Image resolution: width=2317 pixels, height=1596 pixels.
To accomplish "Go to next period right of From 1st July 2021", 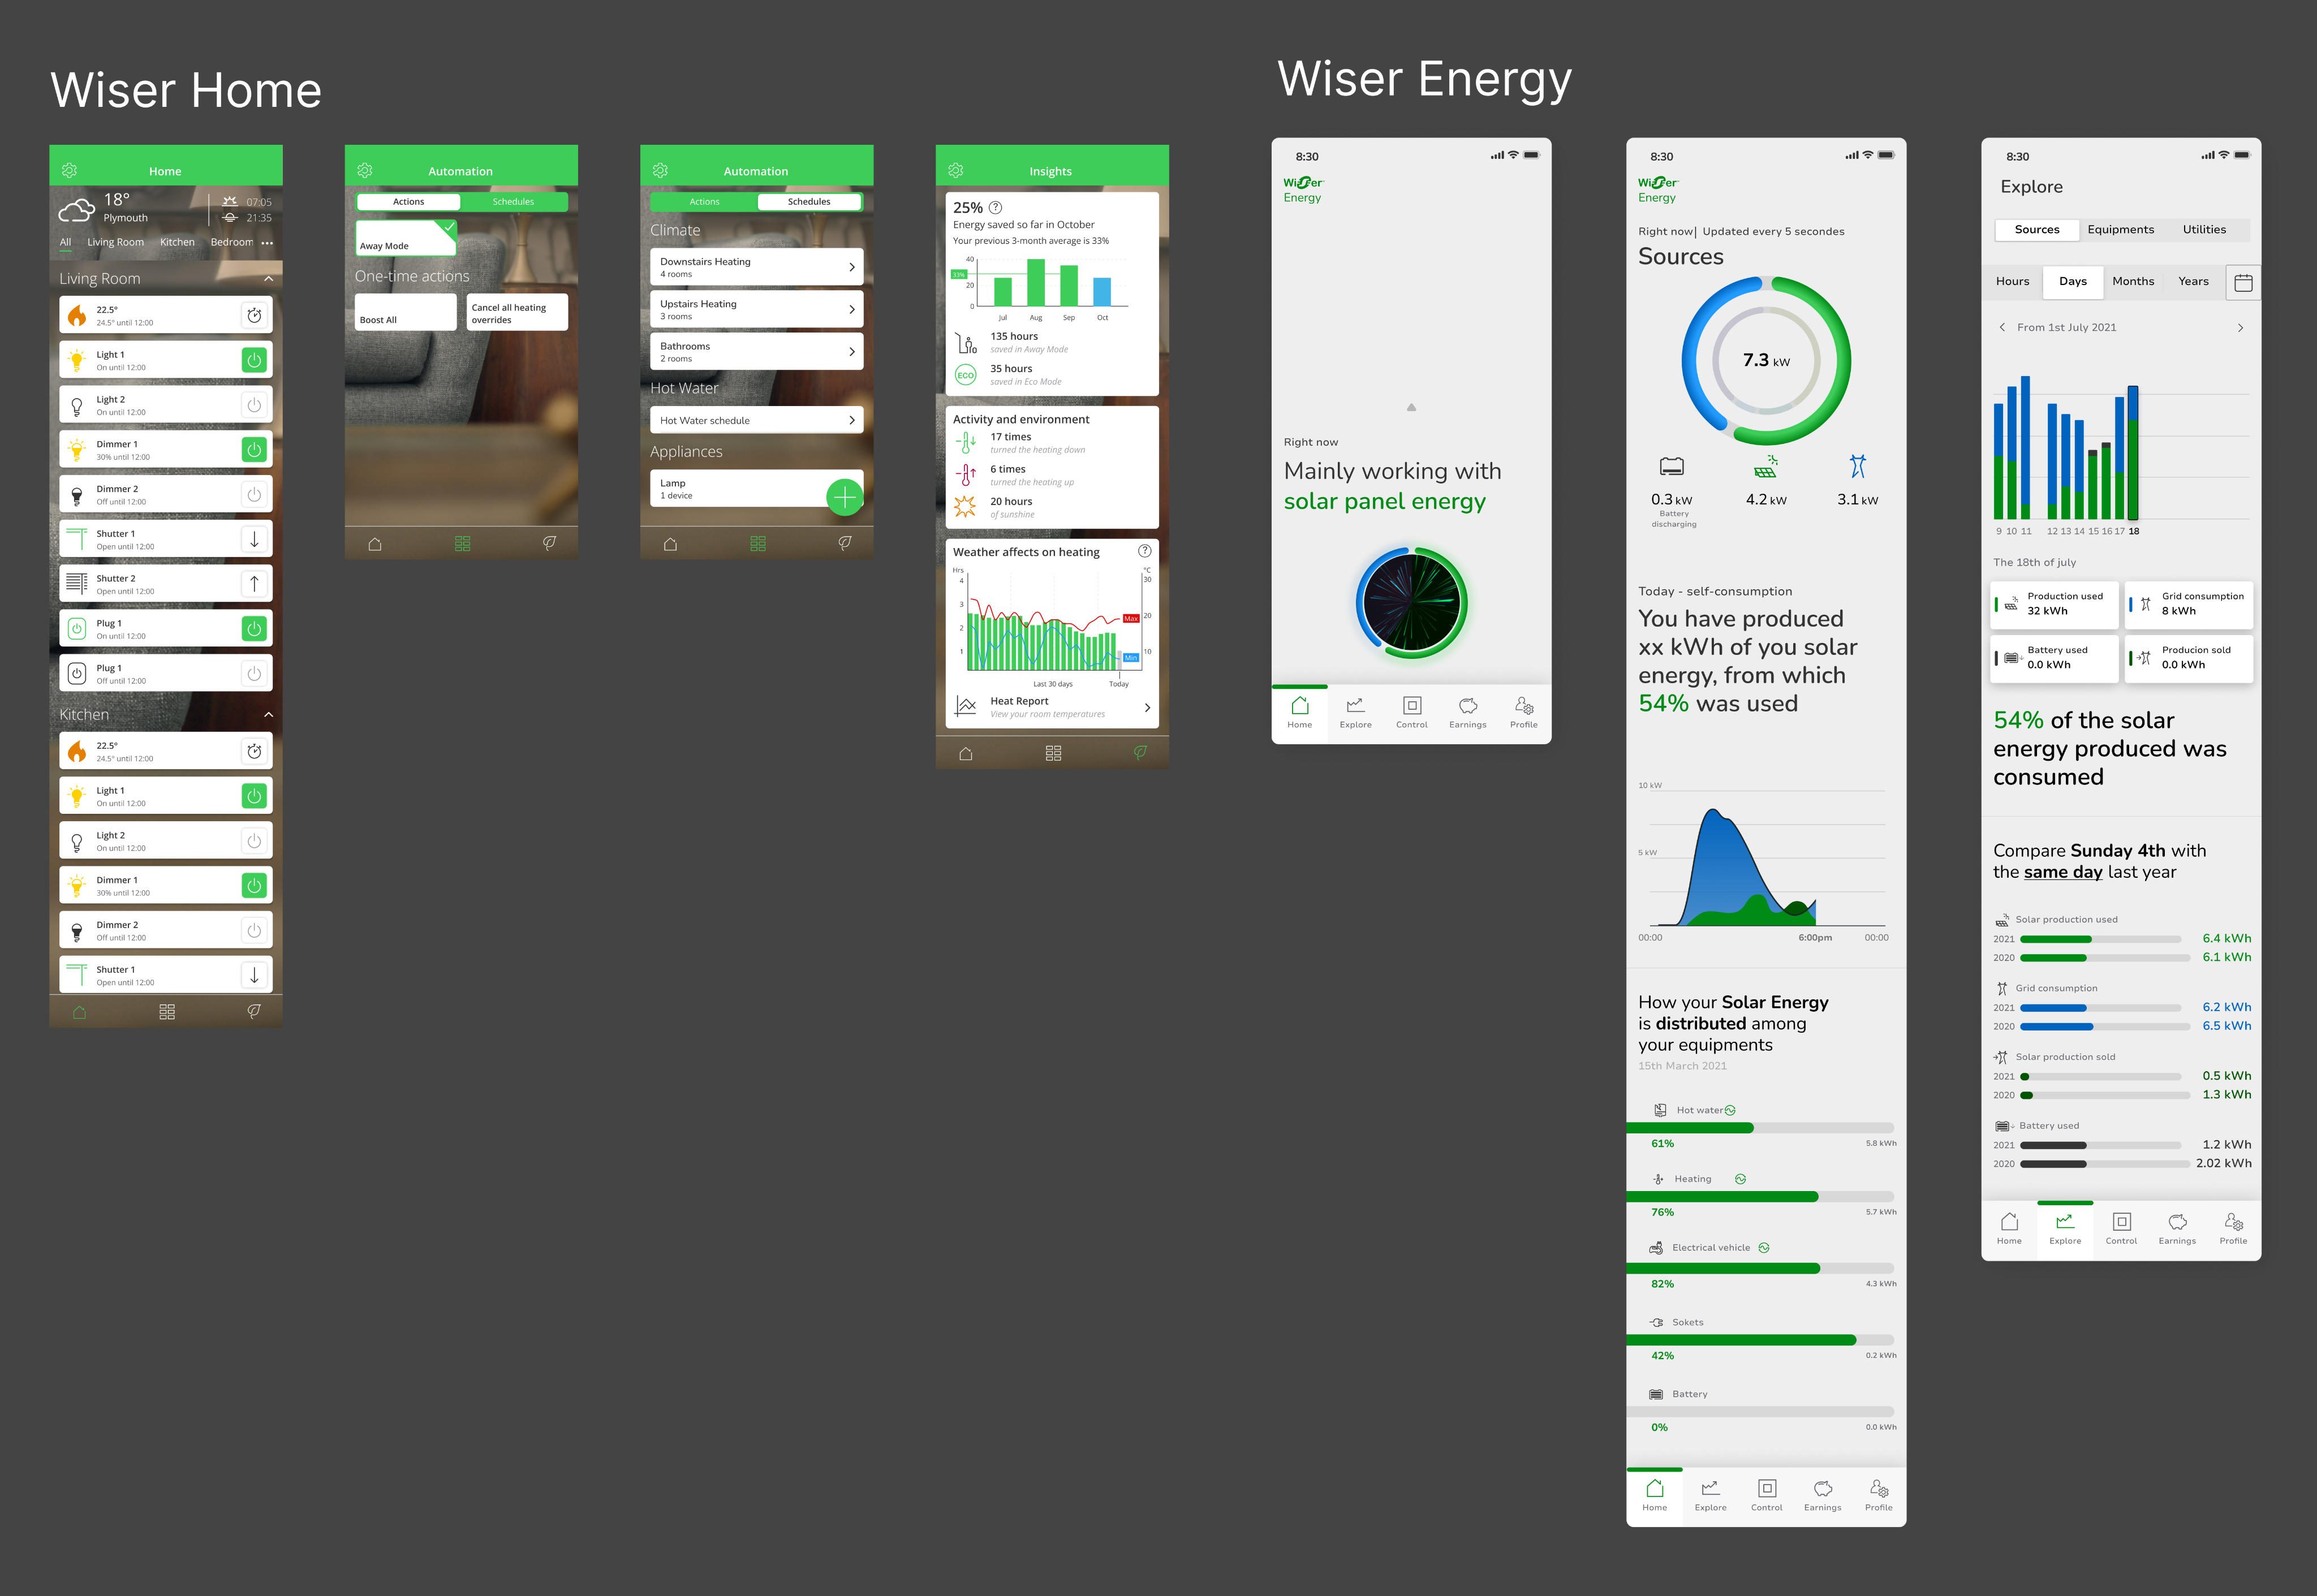I will [x=2240, y=327].
